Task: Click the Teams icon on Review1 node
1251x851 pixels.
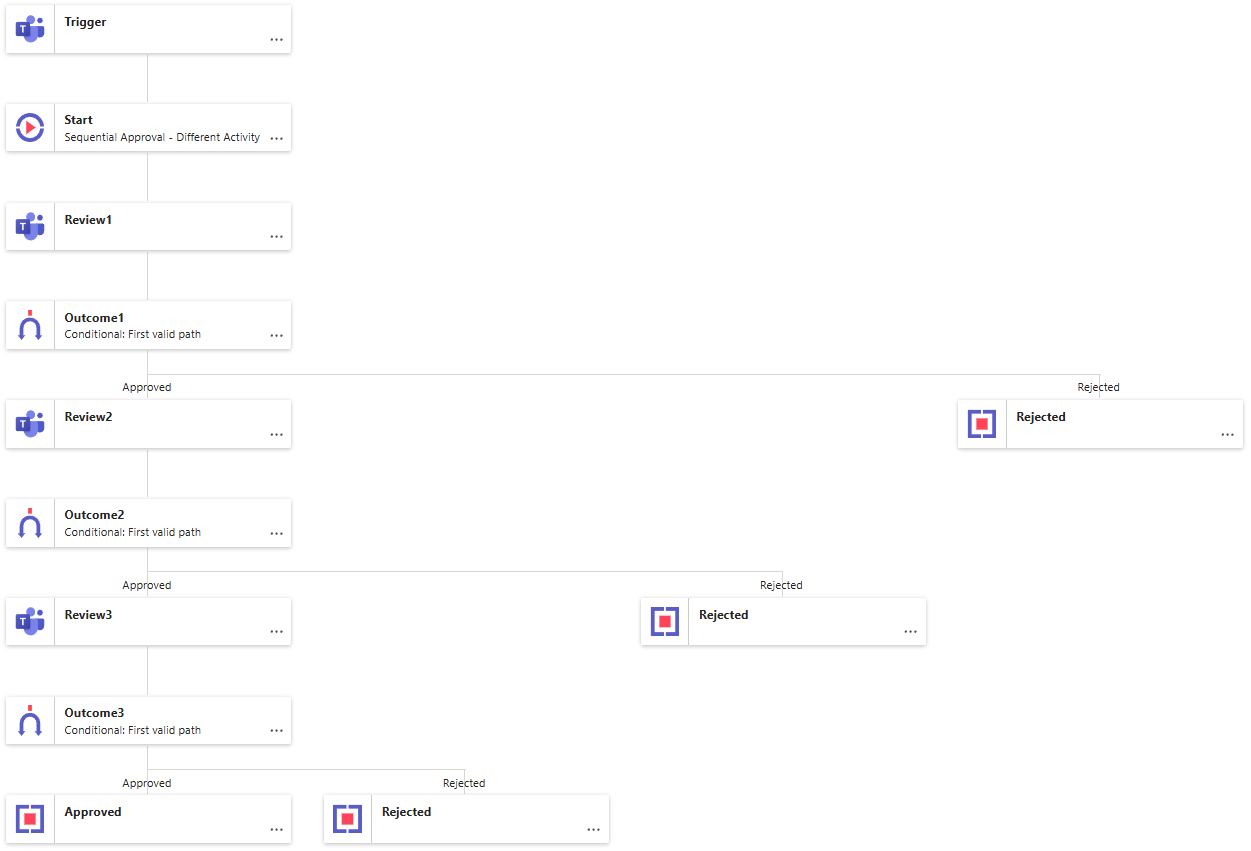Action: click(30, 226)
